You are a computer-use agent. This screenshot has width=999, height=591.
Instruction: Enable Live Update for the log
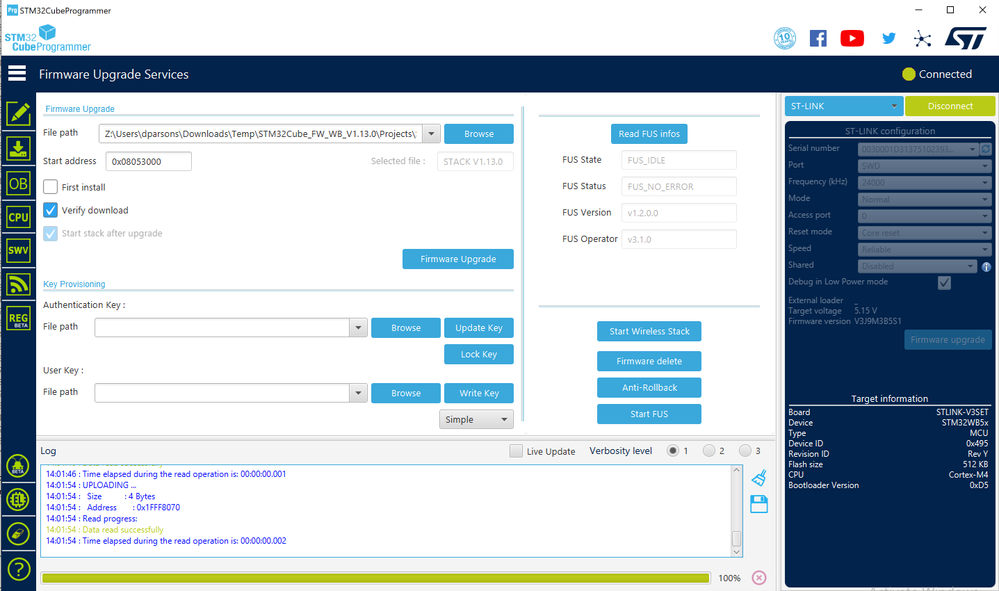516,451
